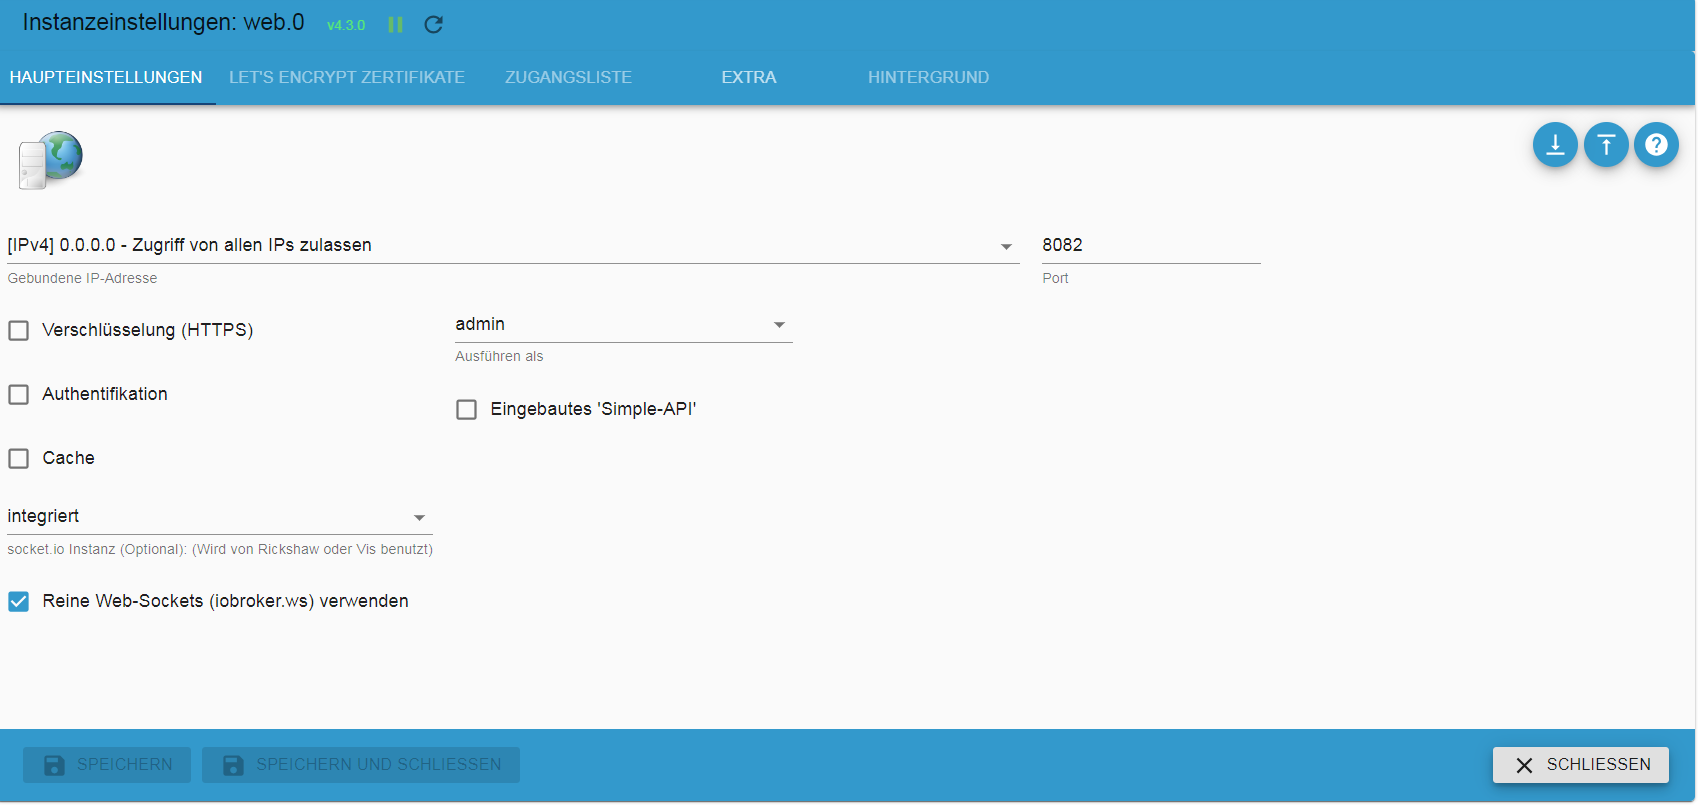Open the socket.io Instanz dropdown
The height and width of the screenshot is (807, 1700).
pyautogui.click(x=220, y=517)
